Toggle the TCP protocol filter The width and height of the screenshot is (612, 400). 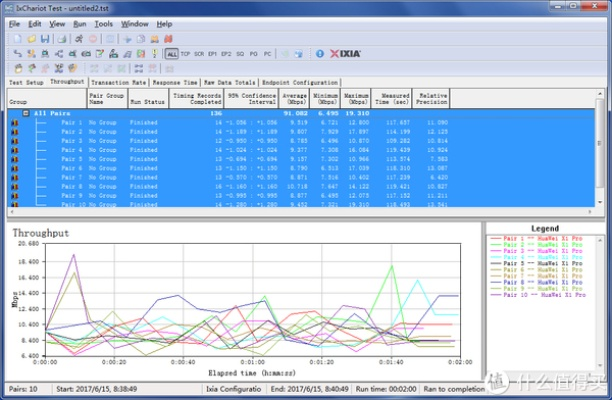187,52
